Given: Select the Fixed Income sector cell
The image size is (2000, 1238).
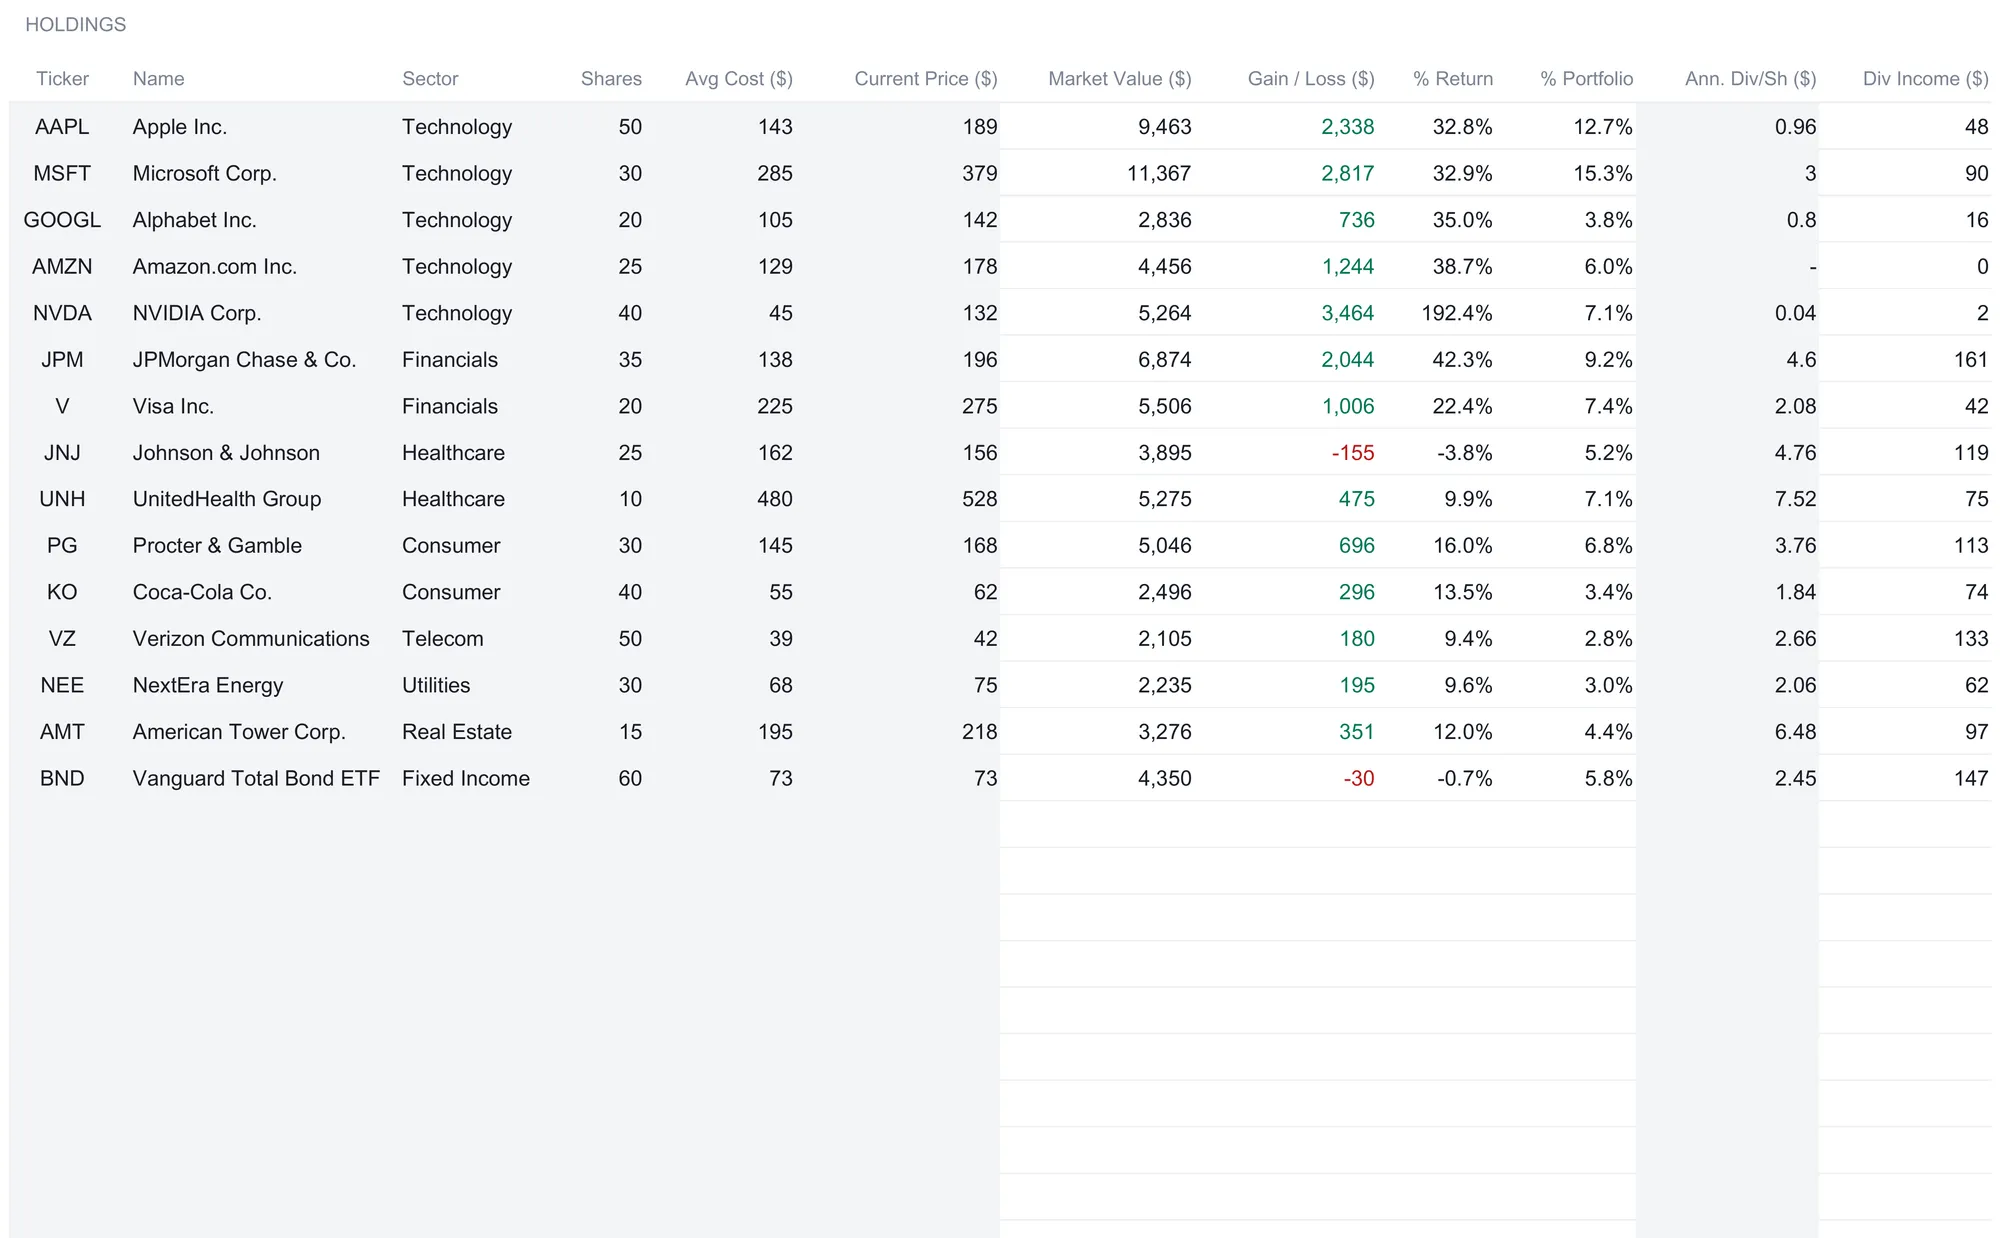Looking at the screenshot, I should tap(466, 779).
